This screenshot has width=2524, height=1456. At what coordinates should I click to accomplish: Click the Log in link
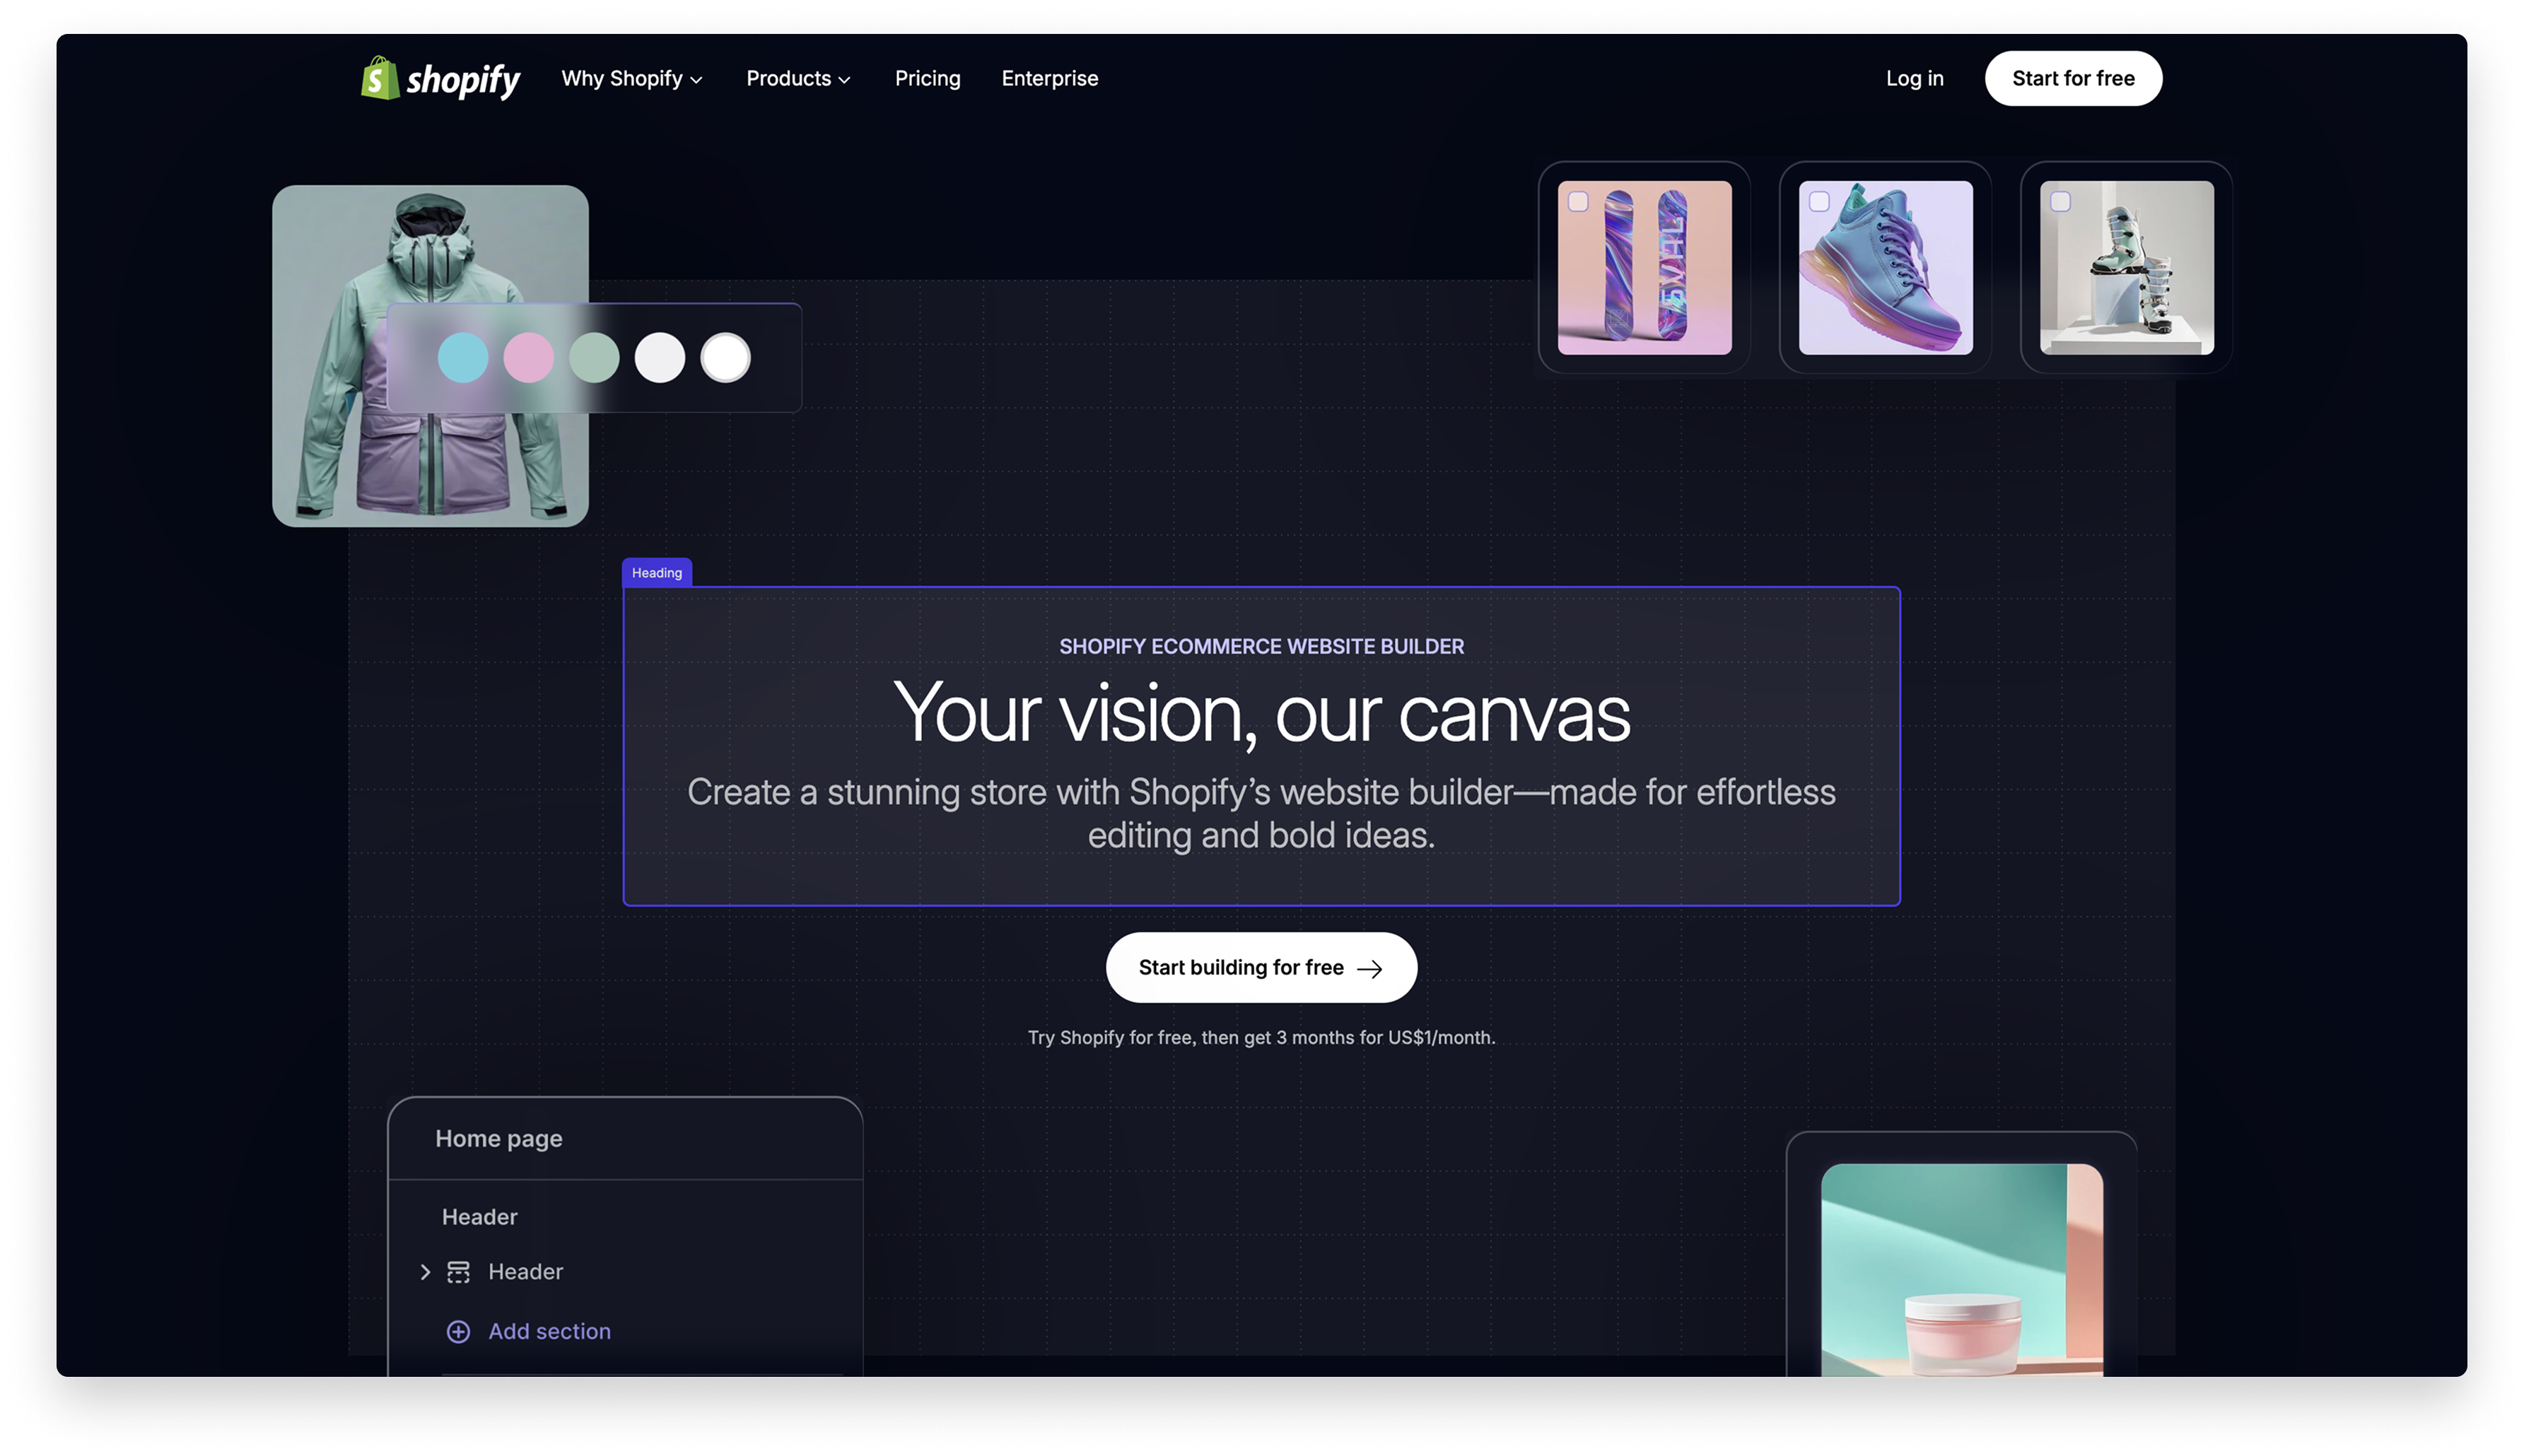click(1914, 78)
